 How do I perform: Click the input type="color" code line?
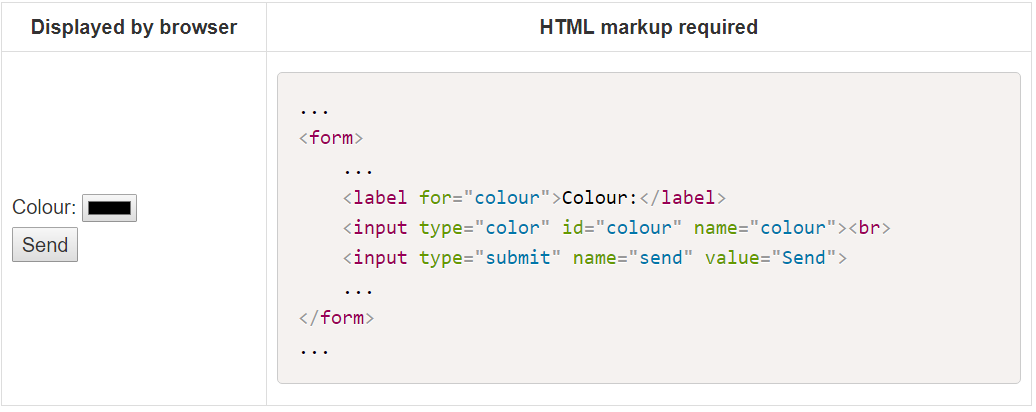(x=616, y=228)
